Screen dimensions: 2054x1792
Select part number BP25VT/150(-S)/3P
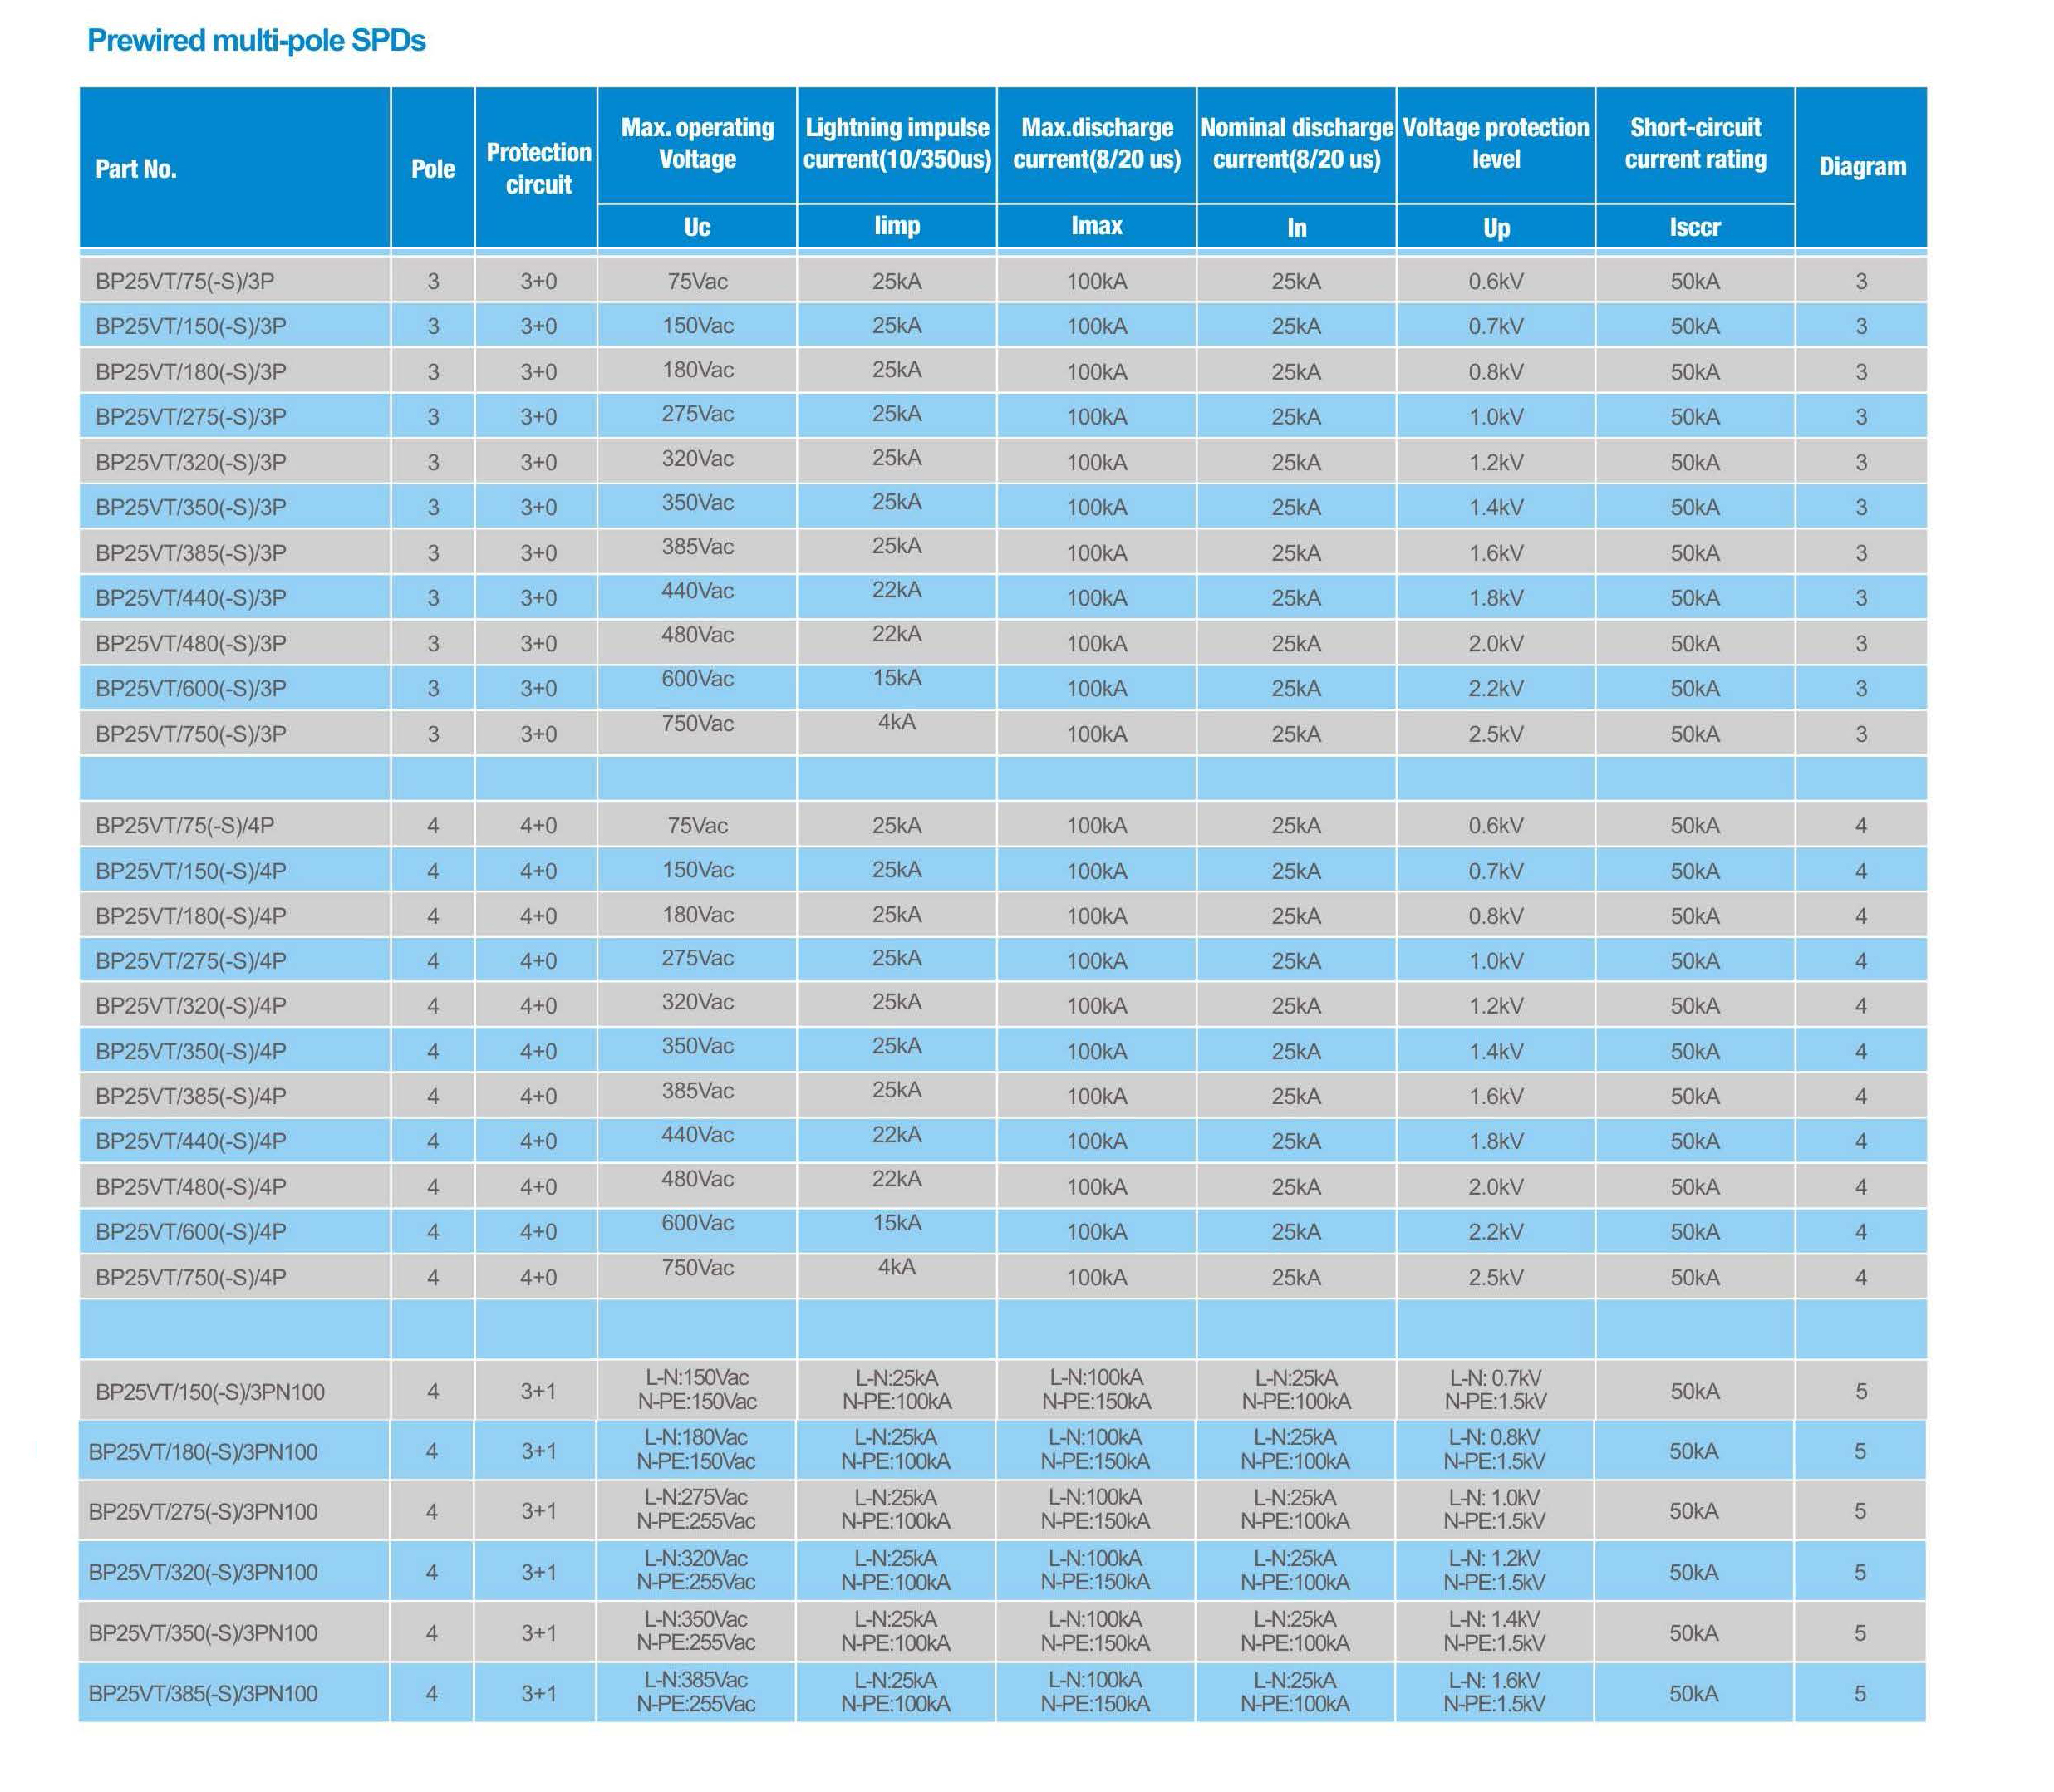click(191, 327)
